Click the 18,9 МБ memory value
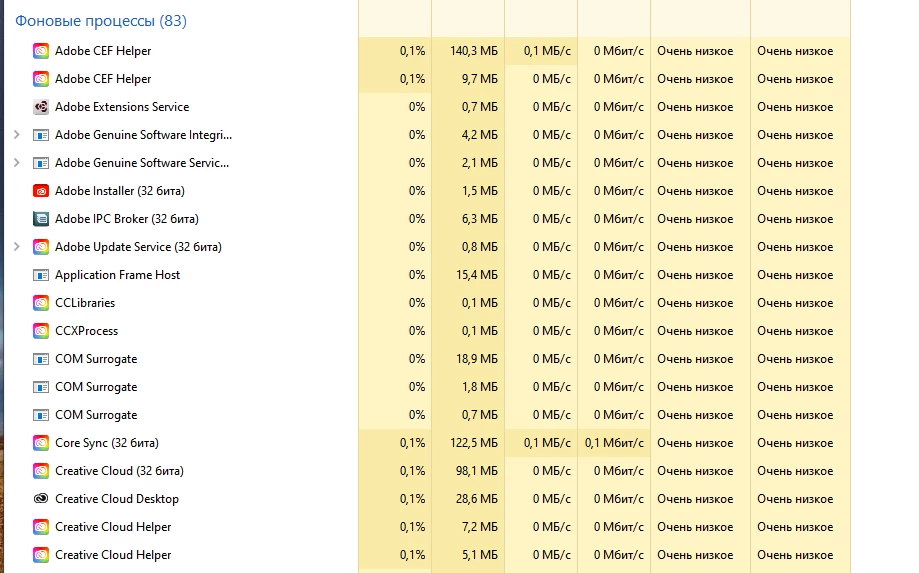This screenshot has width=919, height=573. click(x=476, y=359)
